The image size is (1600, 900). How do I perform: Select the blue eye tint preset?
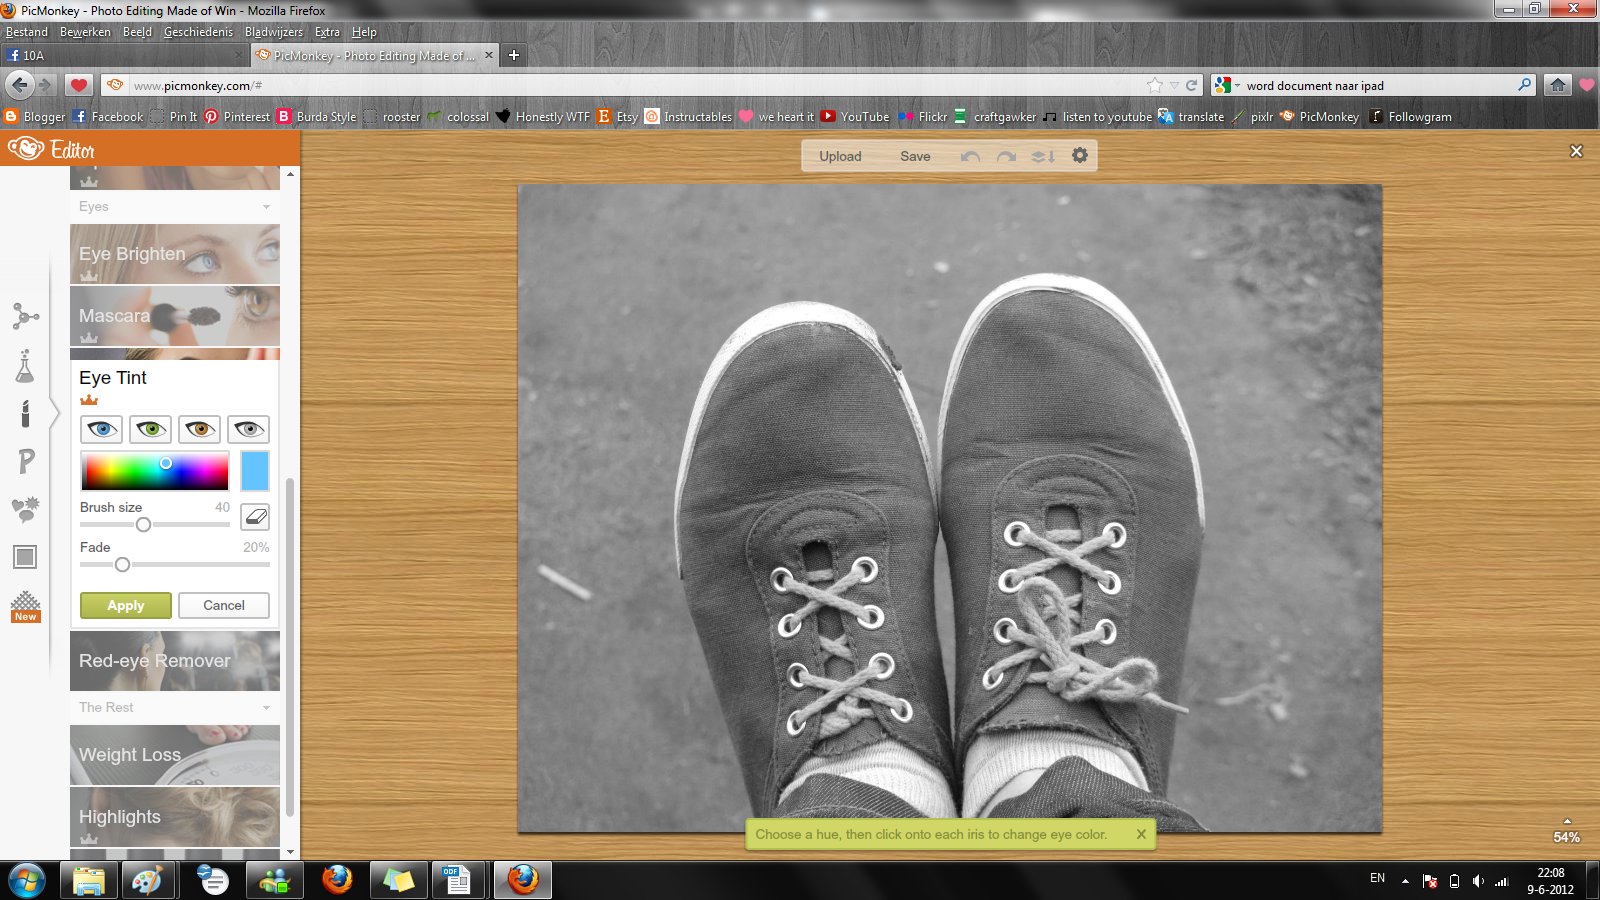coord(101,429)
